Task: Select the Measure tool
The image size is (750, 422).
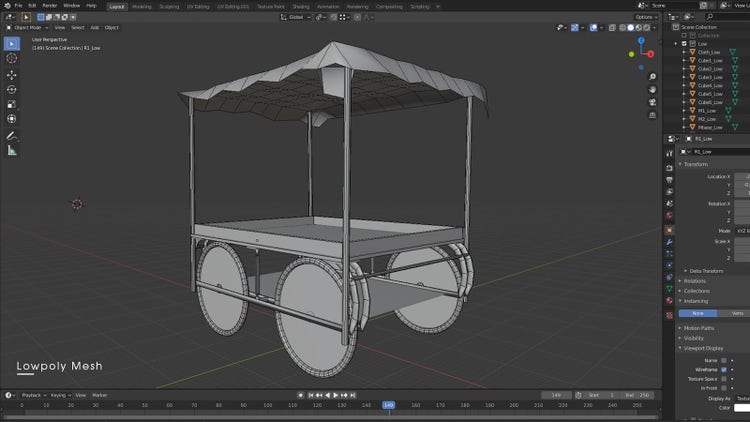Action: pyautogui.click(x=12, y=150)
